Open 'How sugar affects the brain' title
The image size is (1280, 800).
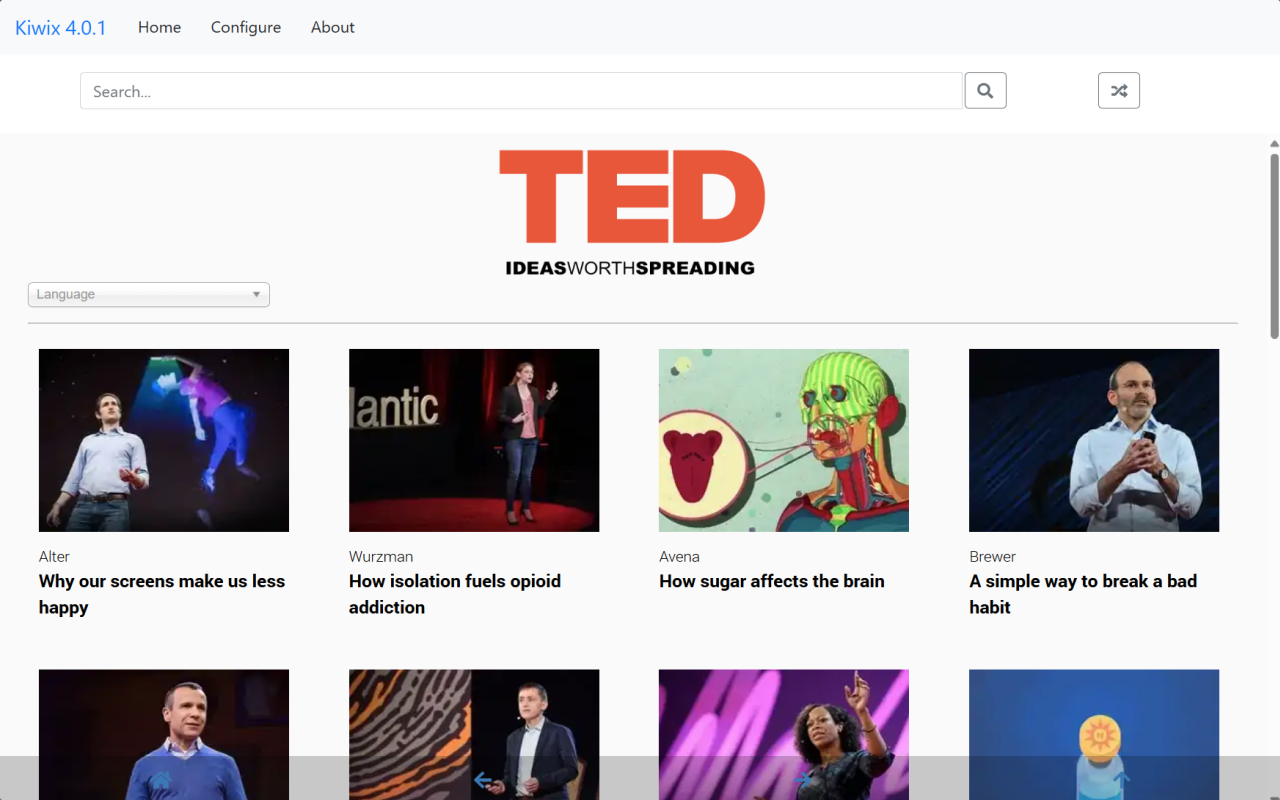click(x=771, y=581)
